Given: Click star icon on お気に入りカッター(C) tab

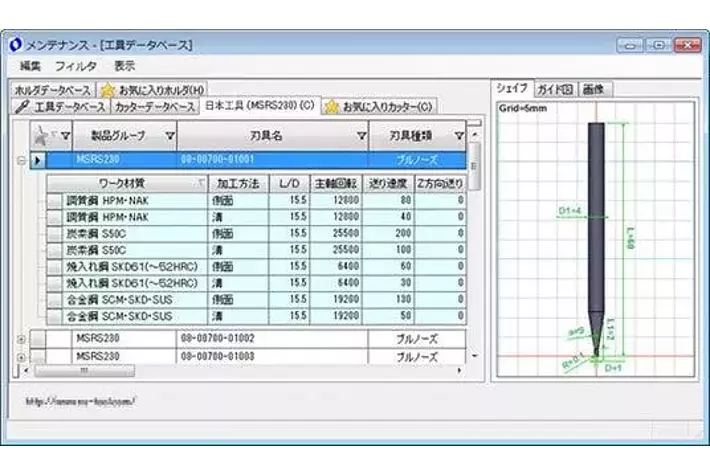Looking at the screenshot, I should click(x=331, y=106).
